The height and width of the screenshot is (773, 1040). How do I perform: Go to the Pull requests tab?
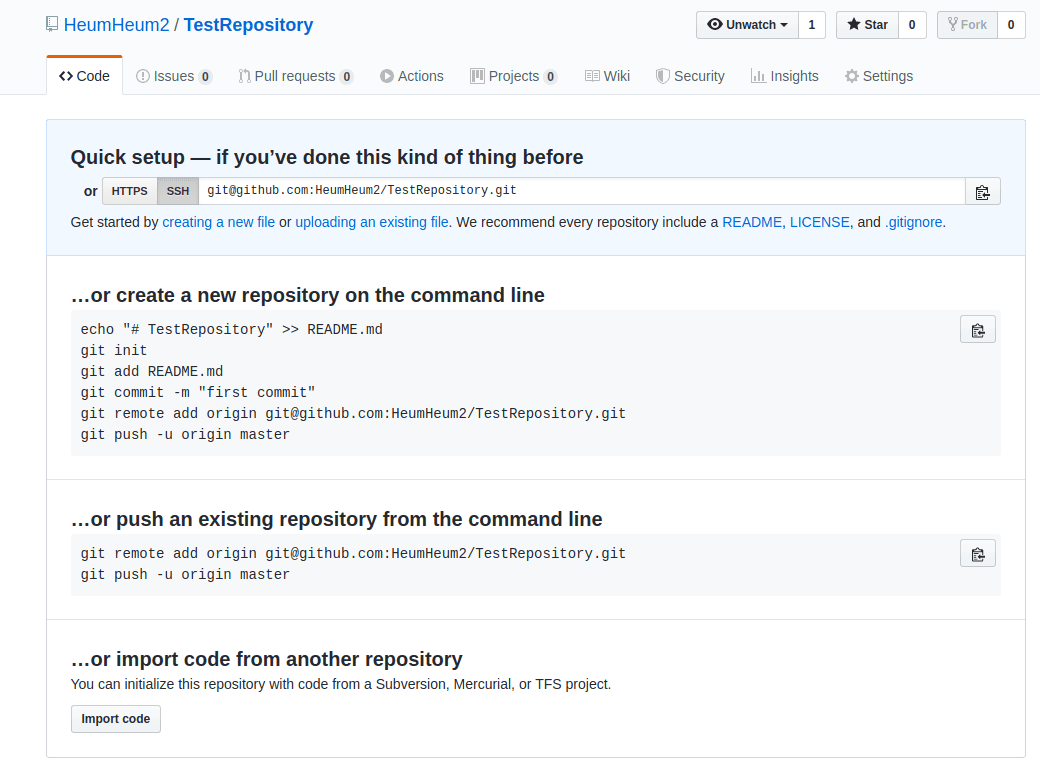[295, 76]
